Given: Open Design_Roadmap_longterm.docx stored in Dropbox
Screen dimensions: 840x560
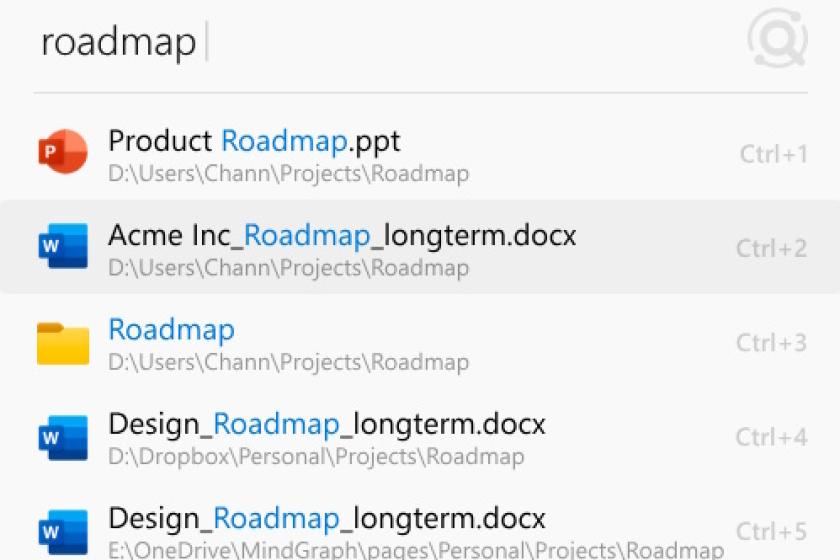Looking at the screenshot, I should point(420,436).
